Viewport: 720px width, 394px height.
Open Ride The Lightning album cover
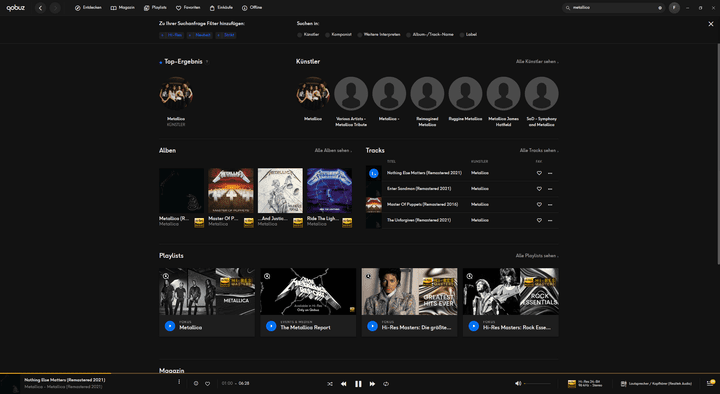click(x=329, y=191)
